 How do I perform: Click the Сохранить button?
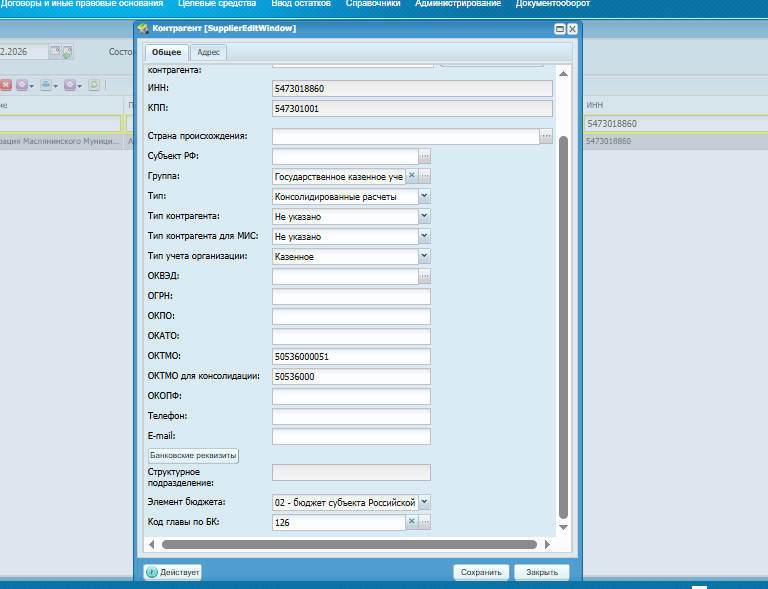click(481, 572)
